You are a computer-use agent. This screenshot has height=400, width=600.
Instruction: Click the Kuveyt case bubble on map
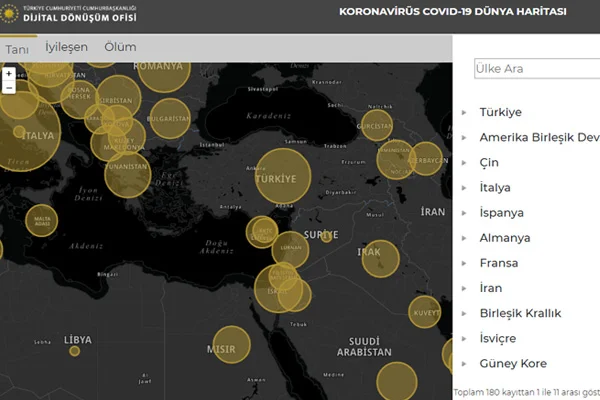424,312
